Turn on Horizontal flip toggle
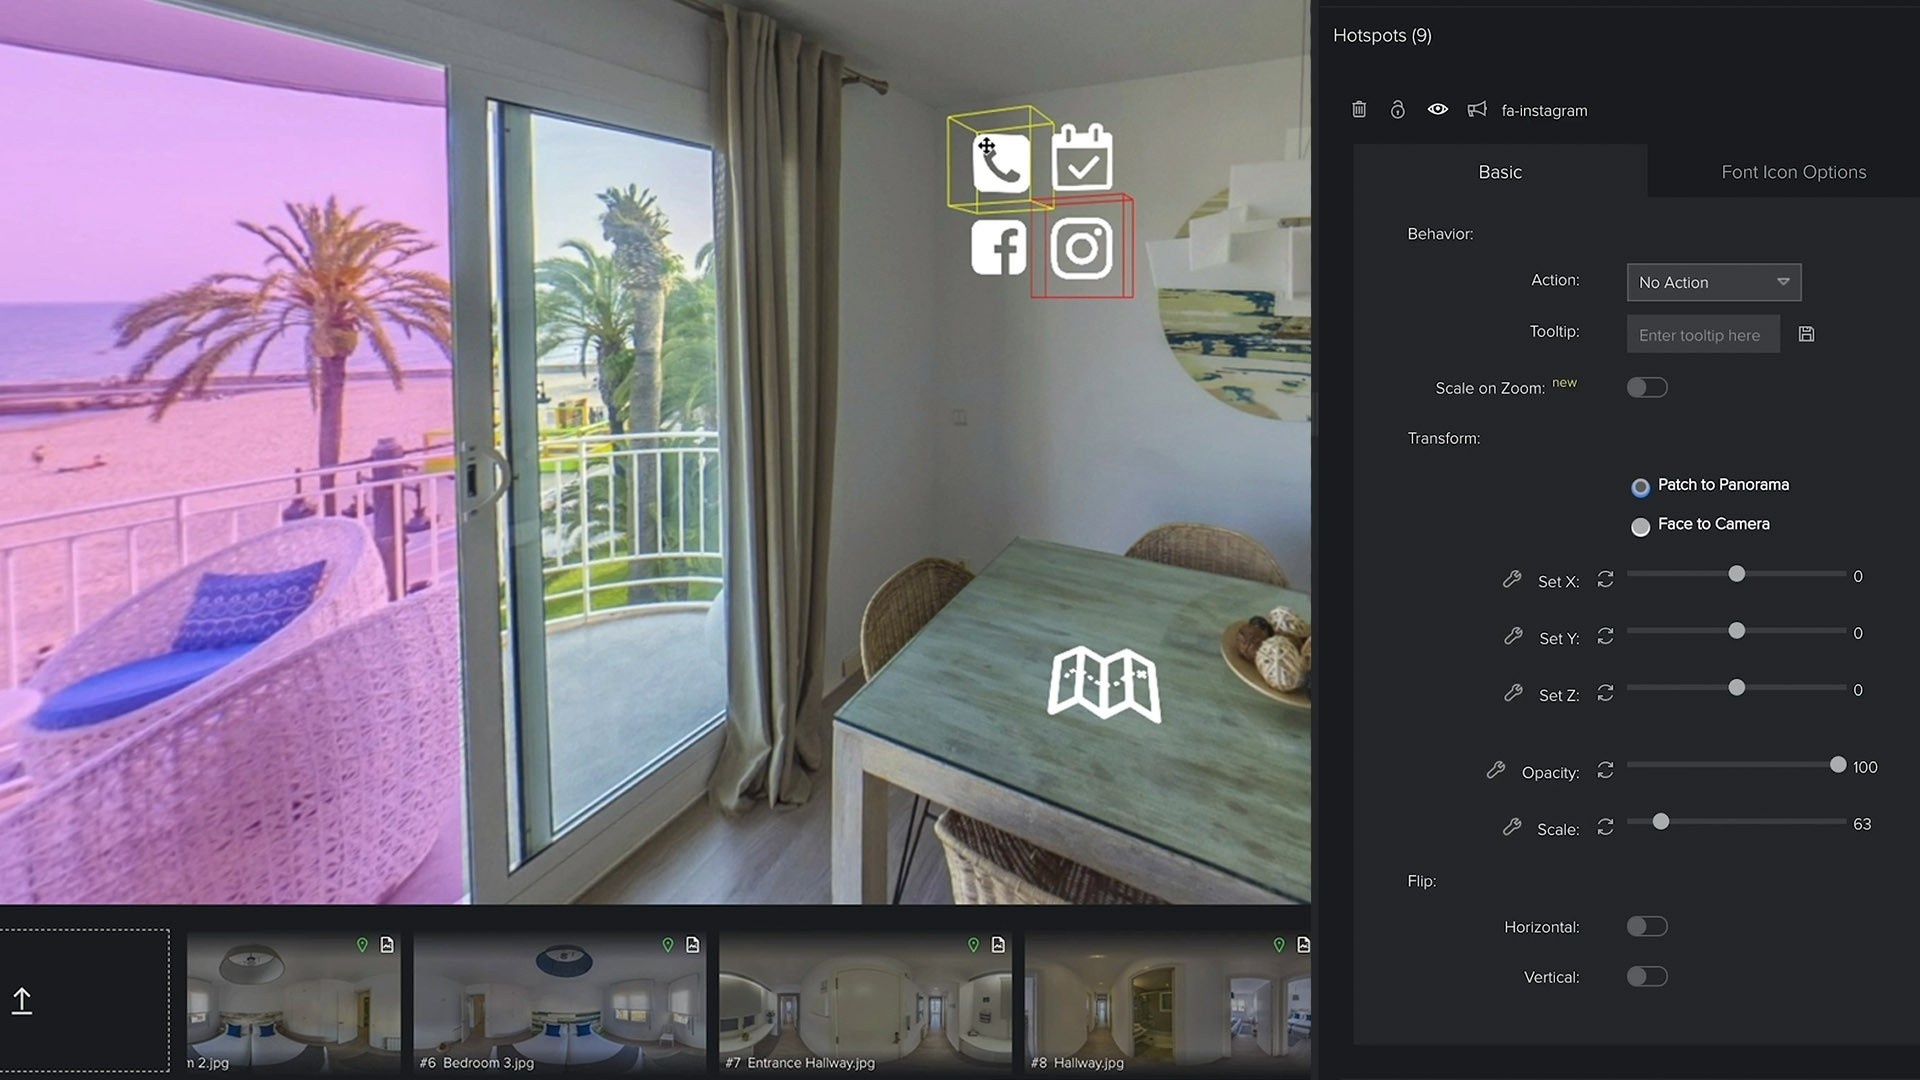The height and width of the screenshot is (1080, 1920). [1646, 926]
